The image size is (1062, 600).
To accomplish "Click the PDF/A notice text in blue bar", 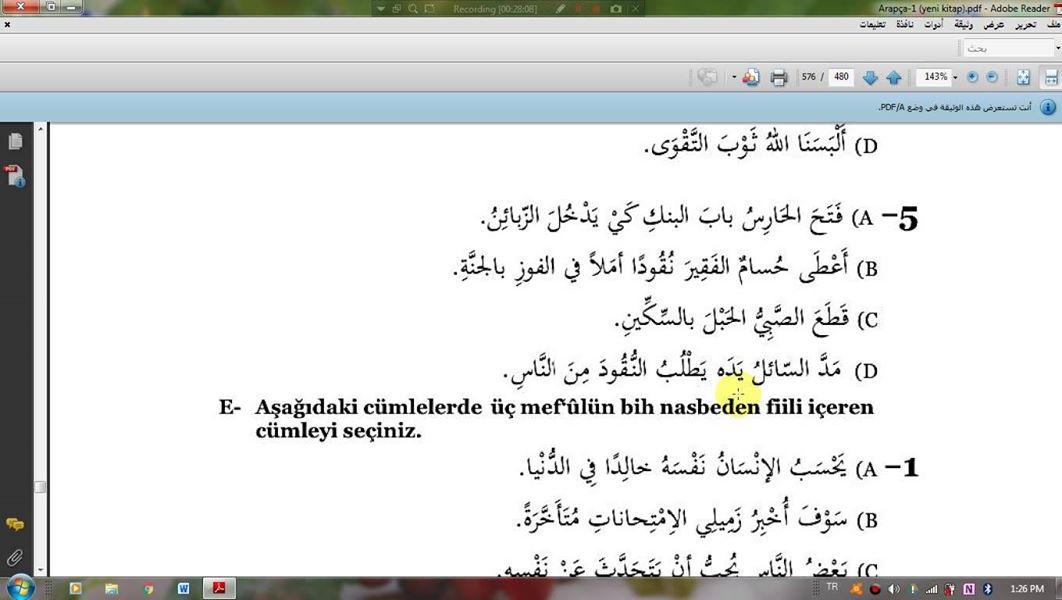I will click(x=955, y=107).
